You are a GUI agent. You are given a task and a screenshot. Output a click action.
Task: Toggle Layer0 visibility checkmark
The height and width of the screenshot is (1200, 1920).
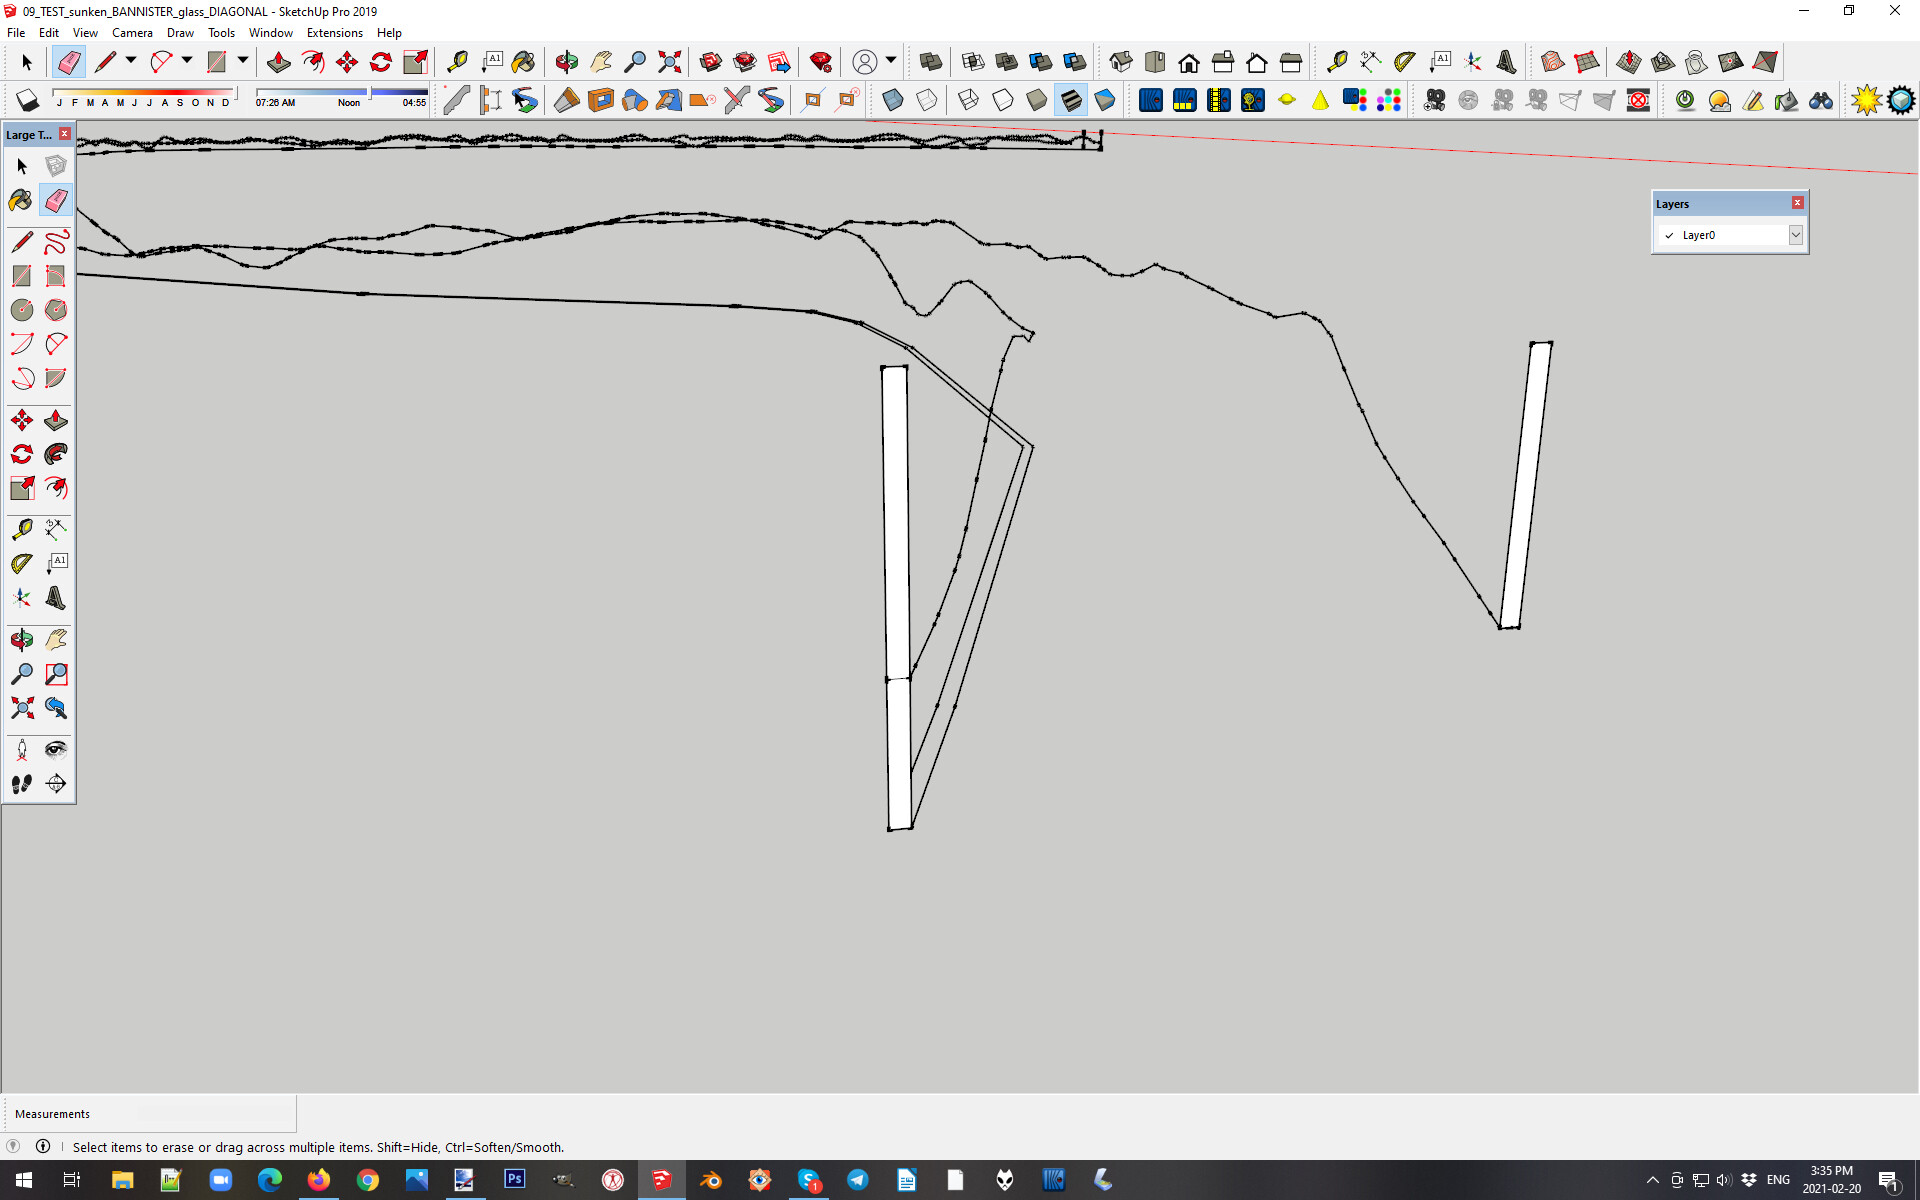pos(1669,236)
